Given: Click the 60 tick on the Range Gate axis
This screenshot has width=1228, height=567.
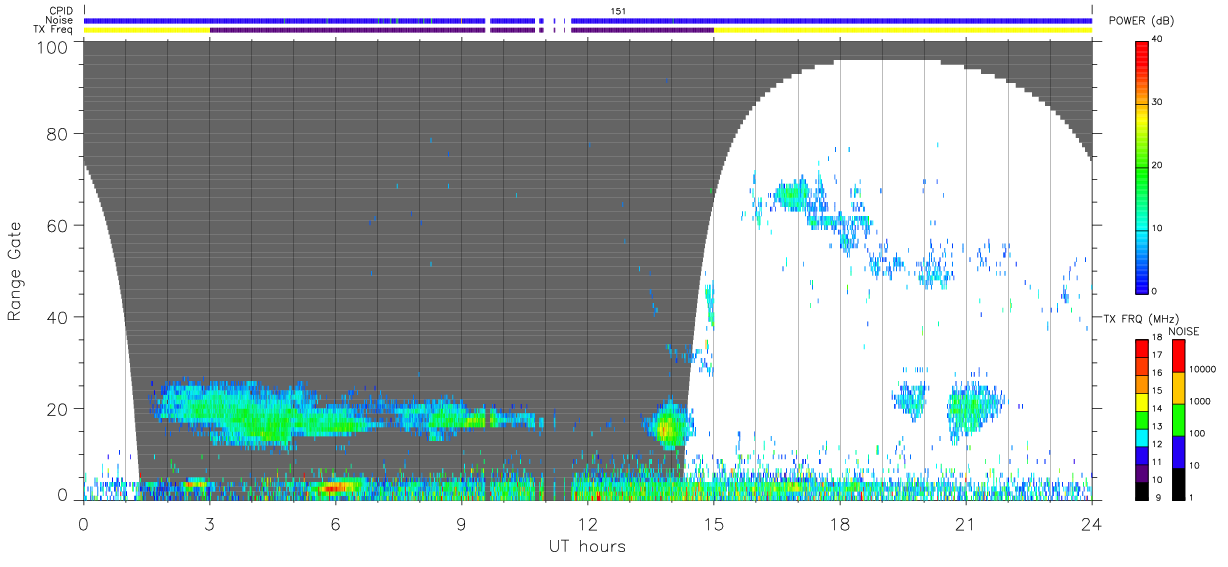Looking at the screenshot, I should [57, 225].
